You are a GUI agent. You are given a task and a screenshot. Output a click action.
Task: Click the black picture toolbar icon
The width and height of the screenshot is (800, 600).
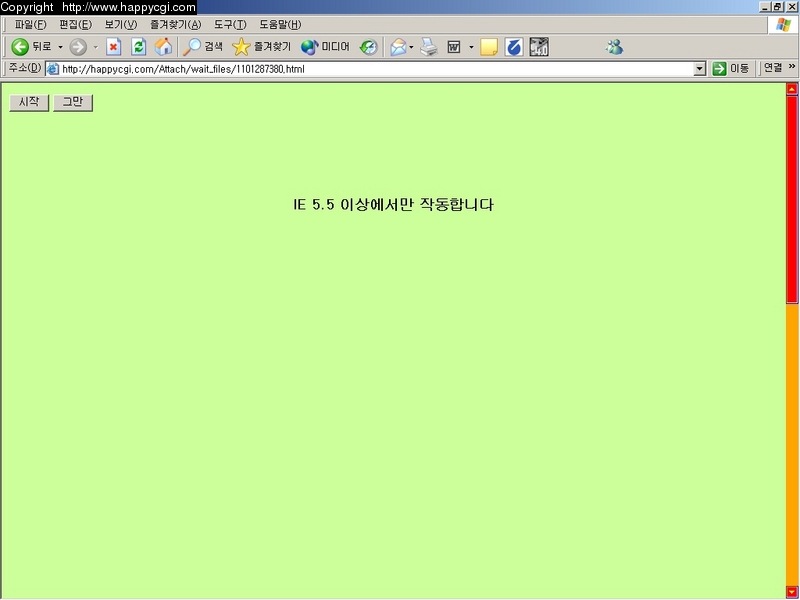(x=539, y=47)
